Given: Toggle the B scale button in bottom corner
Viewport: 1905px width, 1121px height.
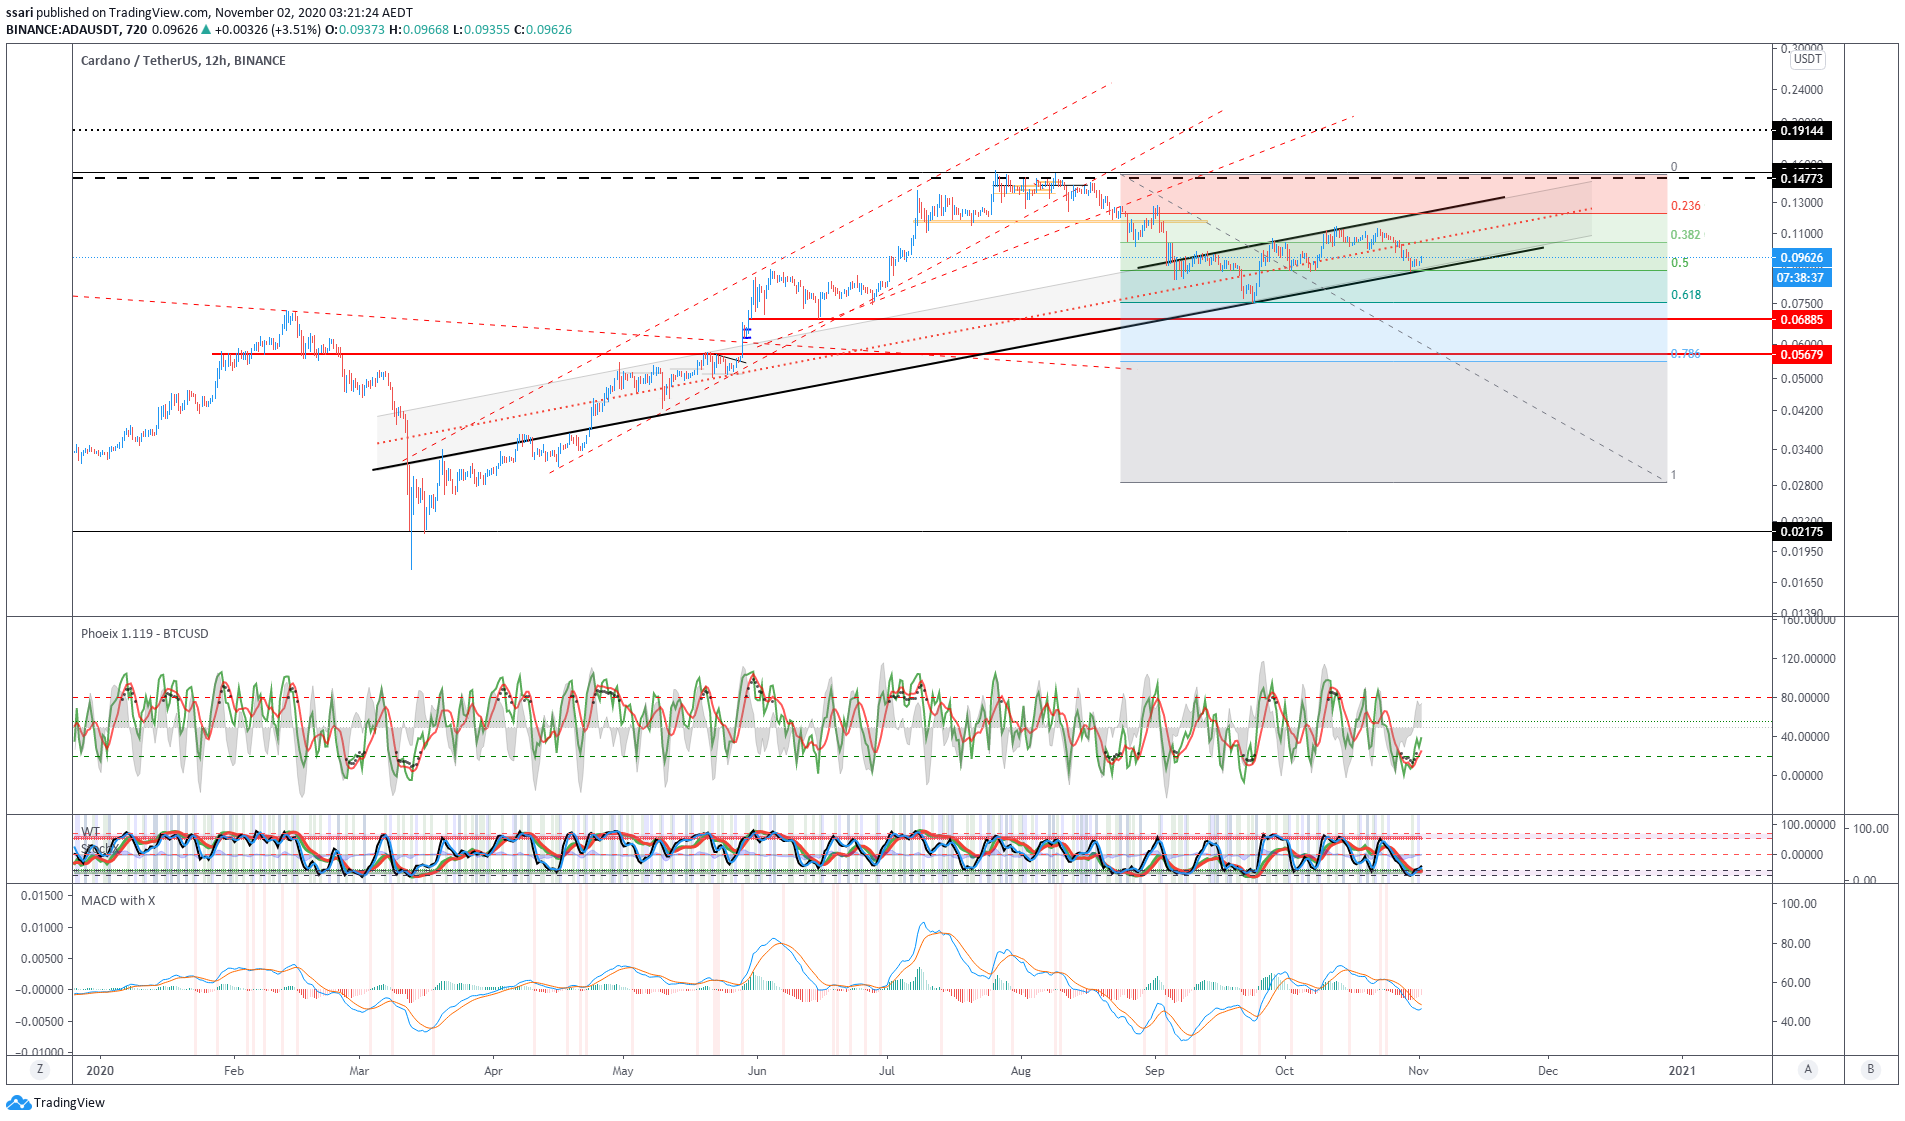Looking at the screenshot, I should coord(1870,1069).
